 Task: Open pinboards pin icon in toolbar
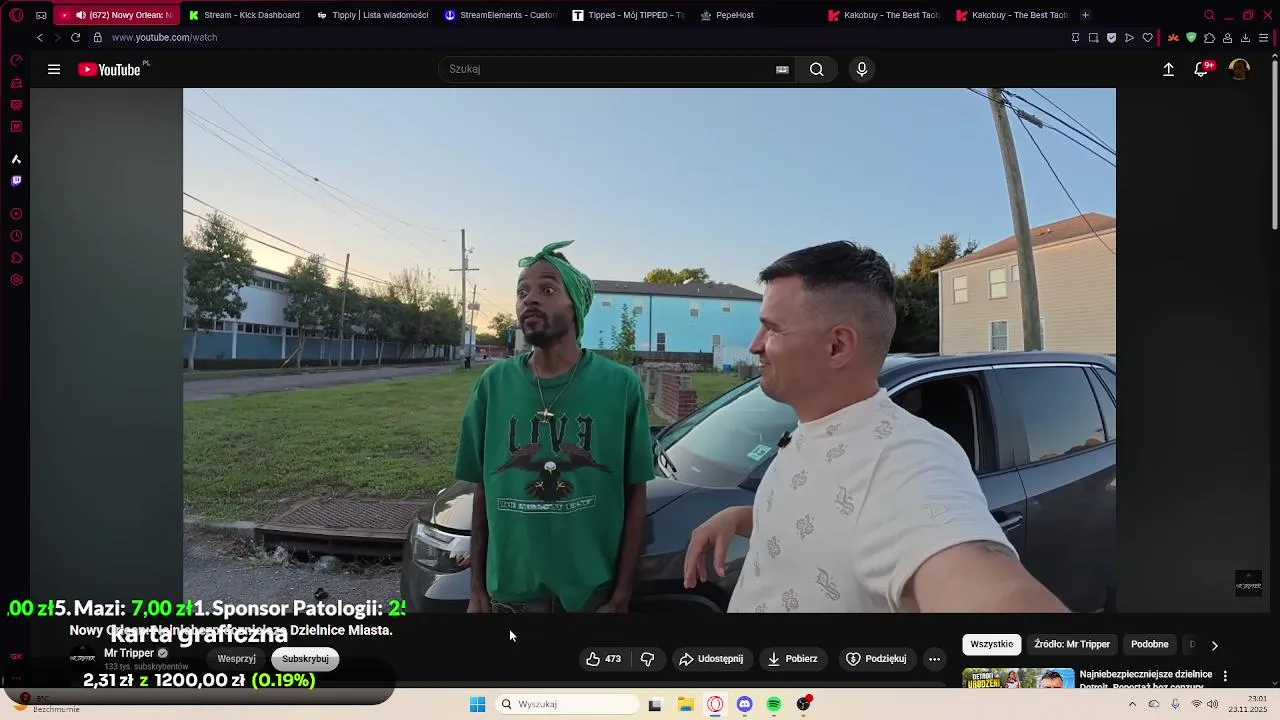(1075, 38)
